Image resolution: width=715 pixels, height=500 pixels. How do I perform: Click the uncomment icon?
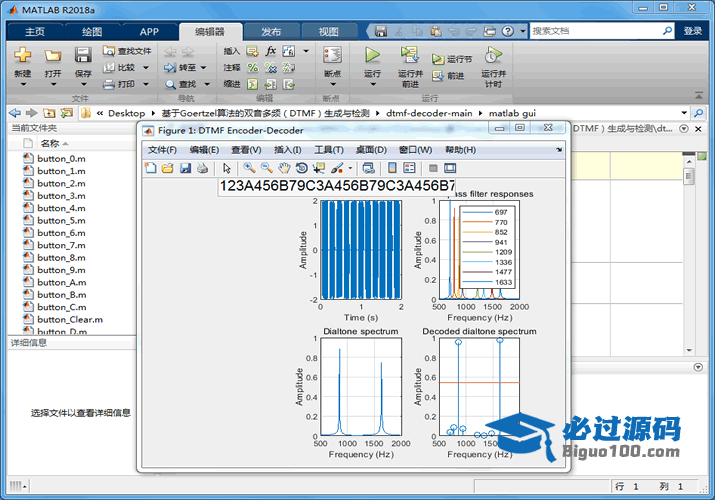tap(271, 67)
